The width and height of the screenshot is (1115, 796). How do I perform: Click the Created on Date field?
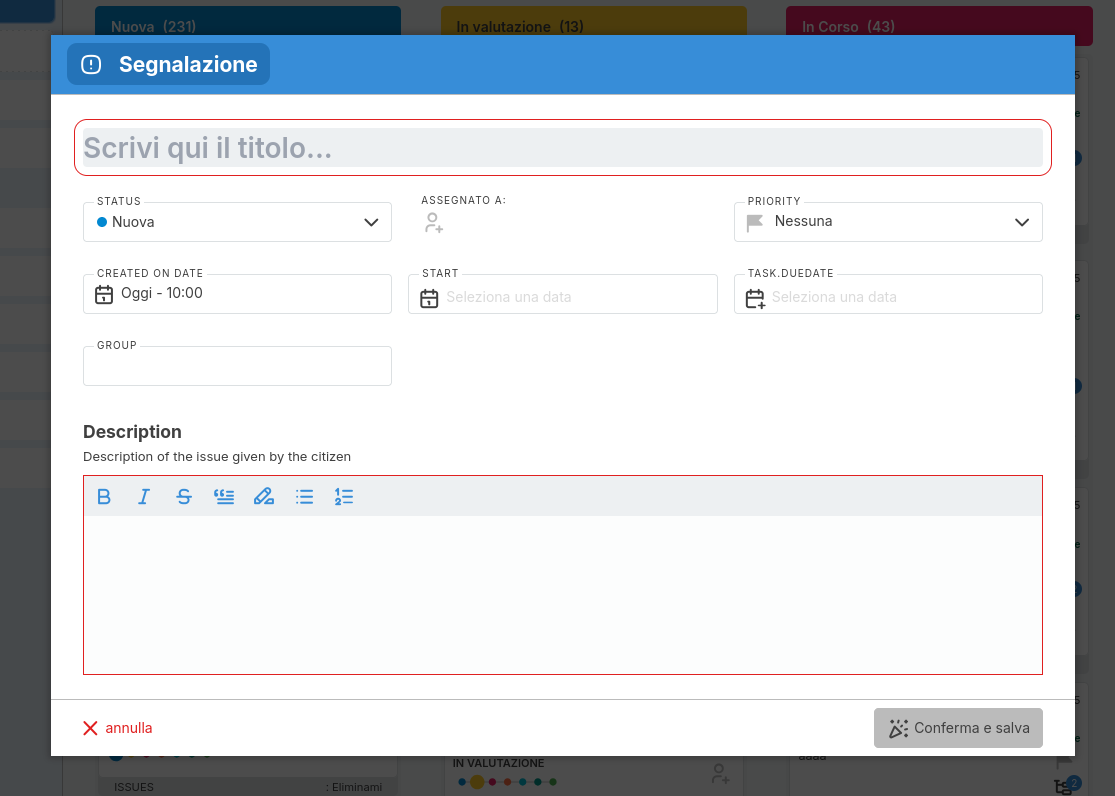point(237,294)
